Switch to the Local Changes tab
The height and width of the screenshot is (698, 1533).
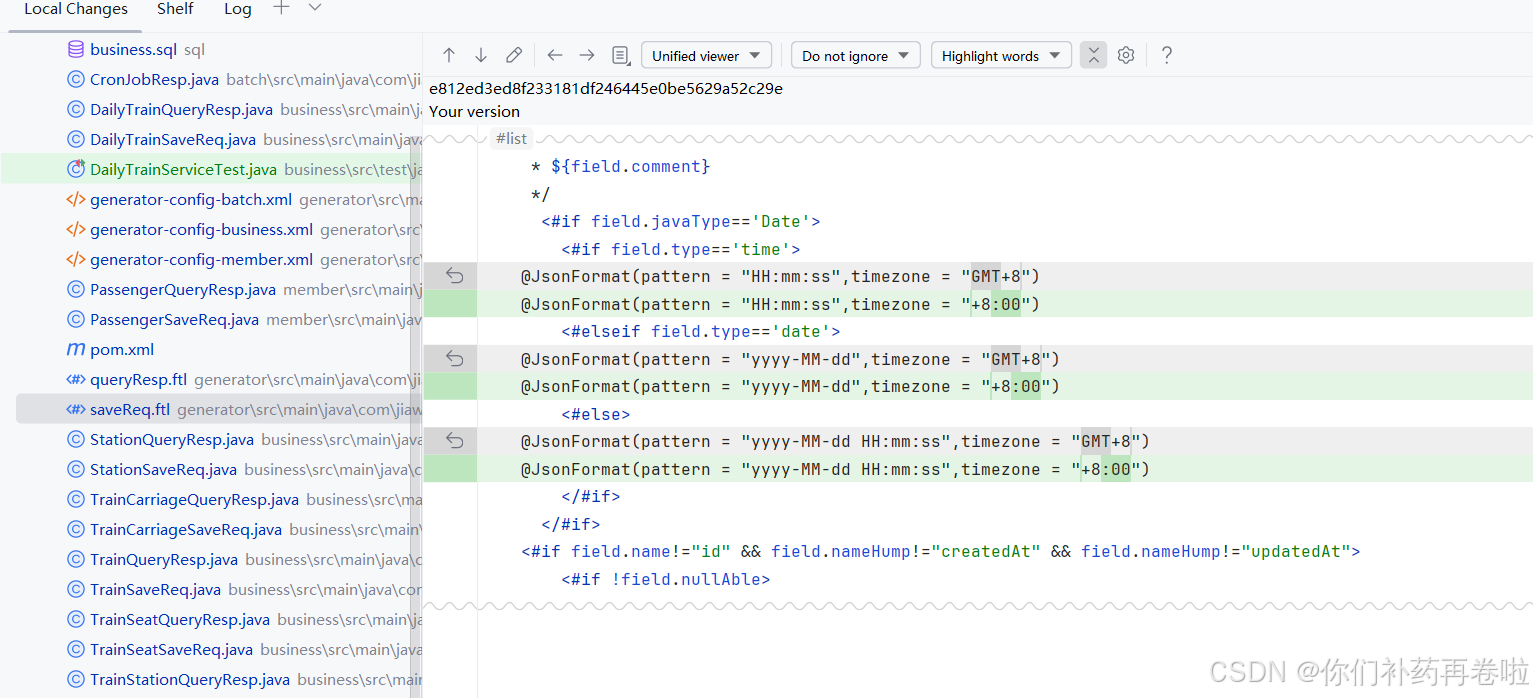76,9
